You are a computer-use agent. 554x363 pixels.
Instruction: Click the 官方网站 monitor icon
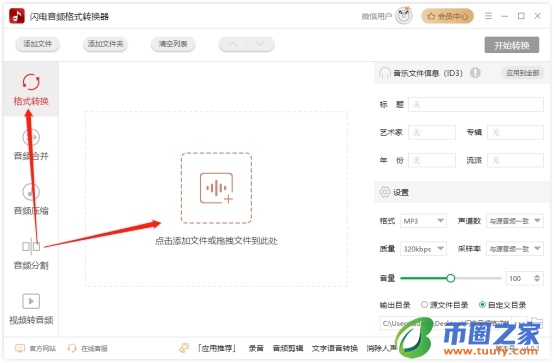(20, 348)
